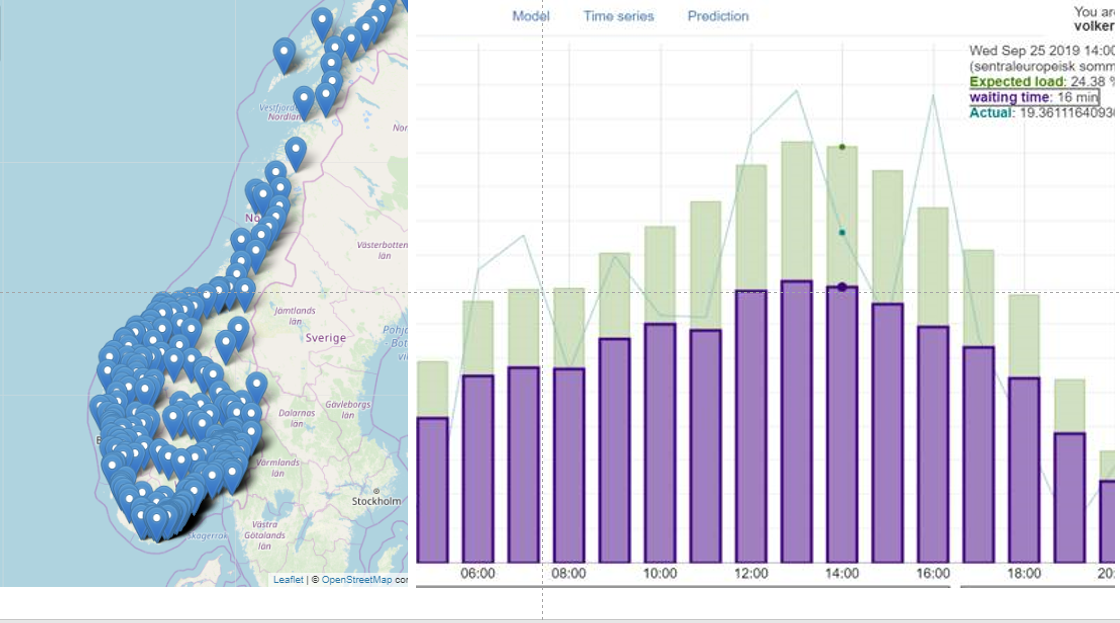The image size is (1120, 623).
Task: Click the Stockholm label on the map
Action: (376, 501)
